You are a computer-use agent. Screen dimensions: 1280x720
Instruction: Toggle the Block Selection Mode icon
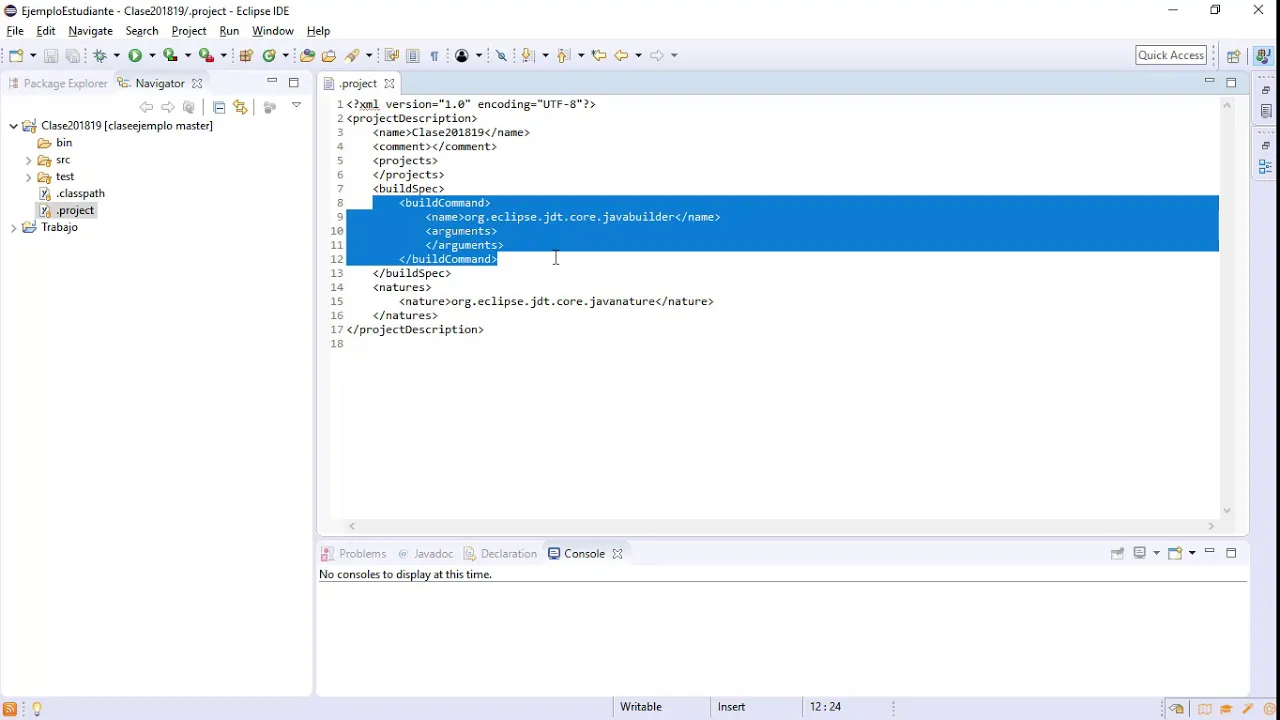coord(412,56)
